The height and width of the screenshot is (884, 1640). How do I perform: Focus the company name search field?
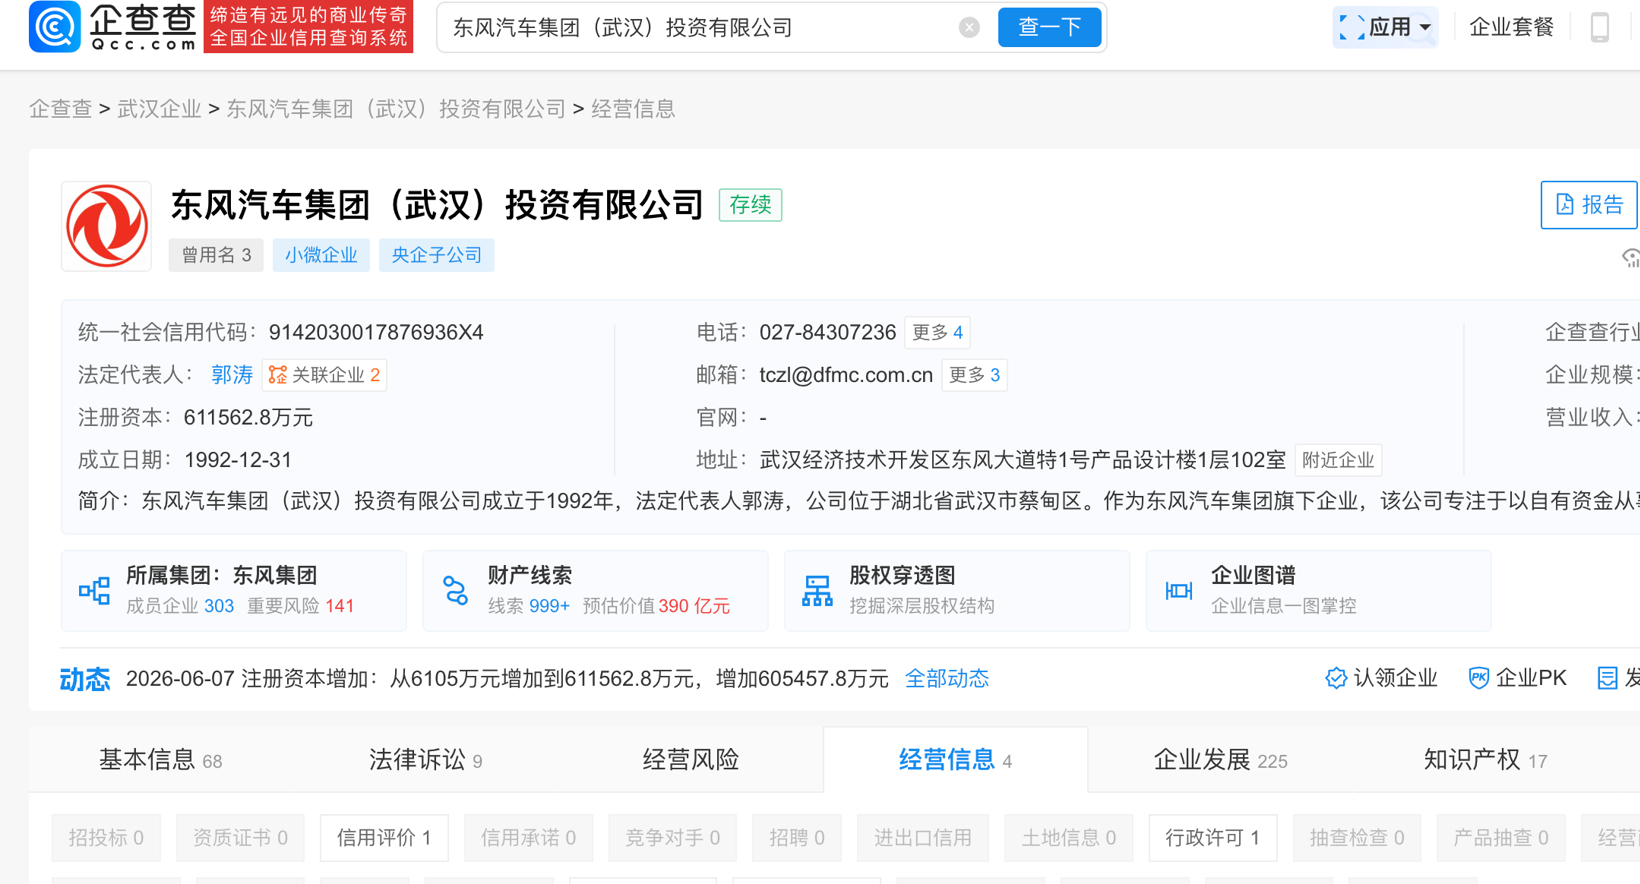pos(700,27)
